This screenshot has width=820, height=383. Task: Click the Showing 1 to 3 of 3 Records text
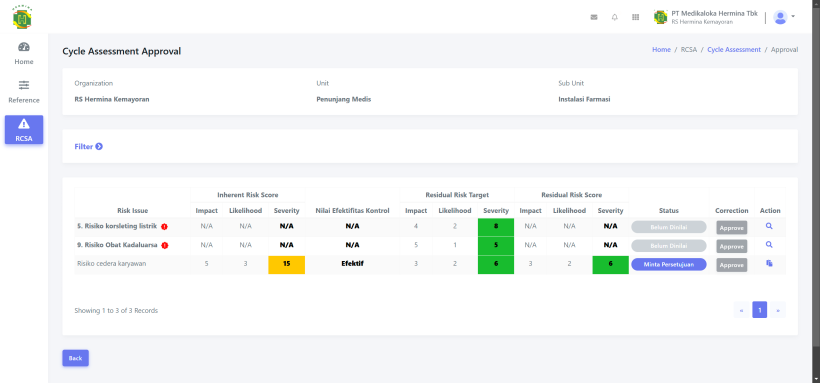tap(116, 311)
